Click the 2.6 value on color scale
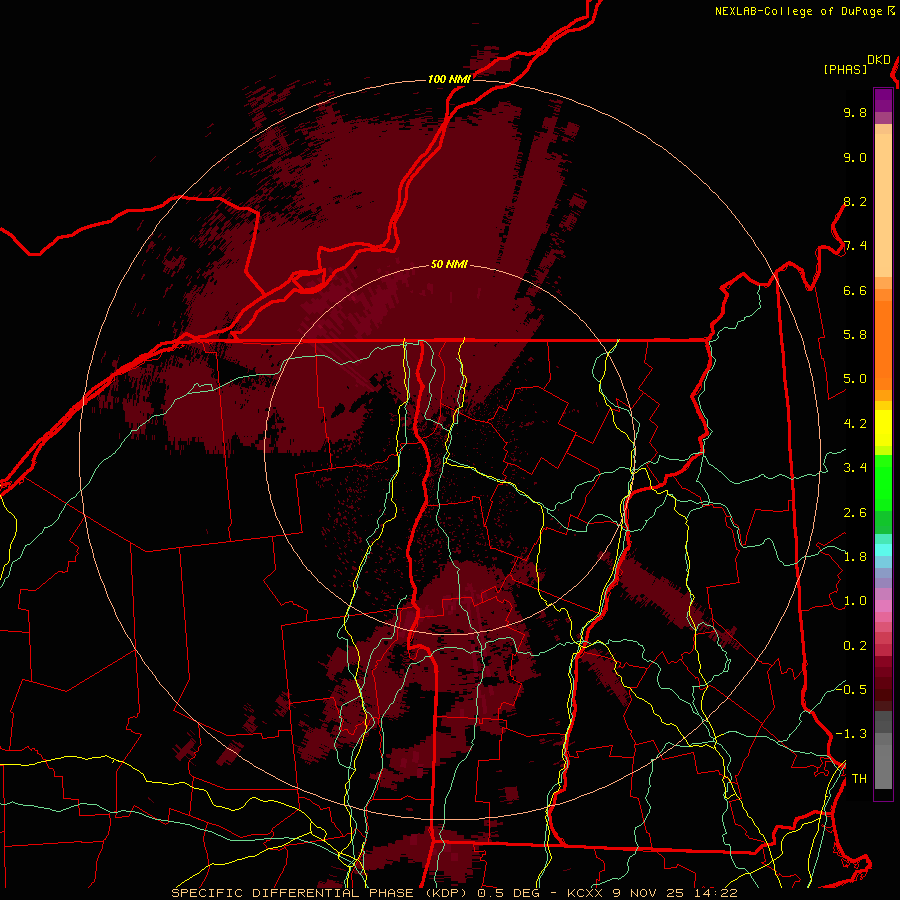 click(855, 513)
